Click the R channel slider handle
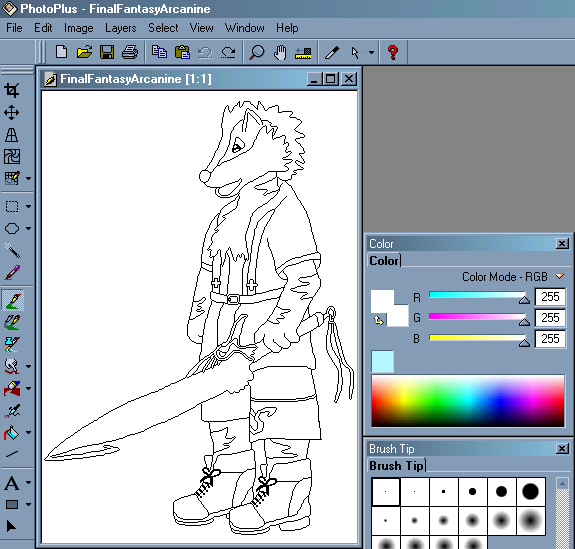 524,300
